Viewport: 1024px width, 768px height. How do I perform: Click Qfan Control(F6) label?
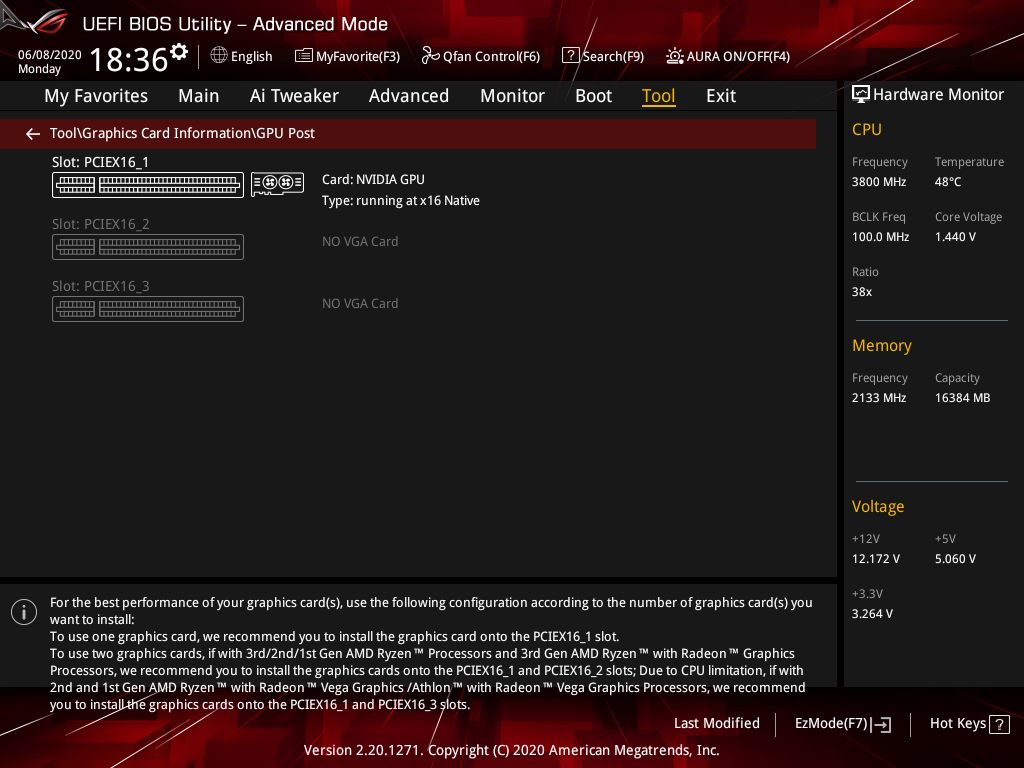tap(491, 57)
